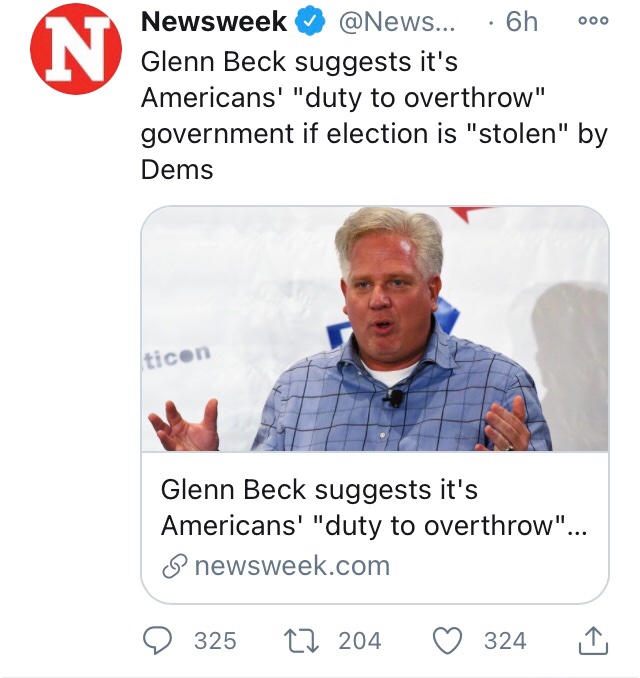640x678 pixels.
Task: Open the Newsweek profile avatar
Action: [x=77, y=49]
